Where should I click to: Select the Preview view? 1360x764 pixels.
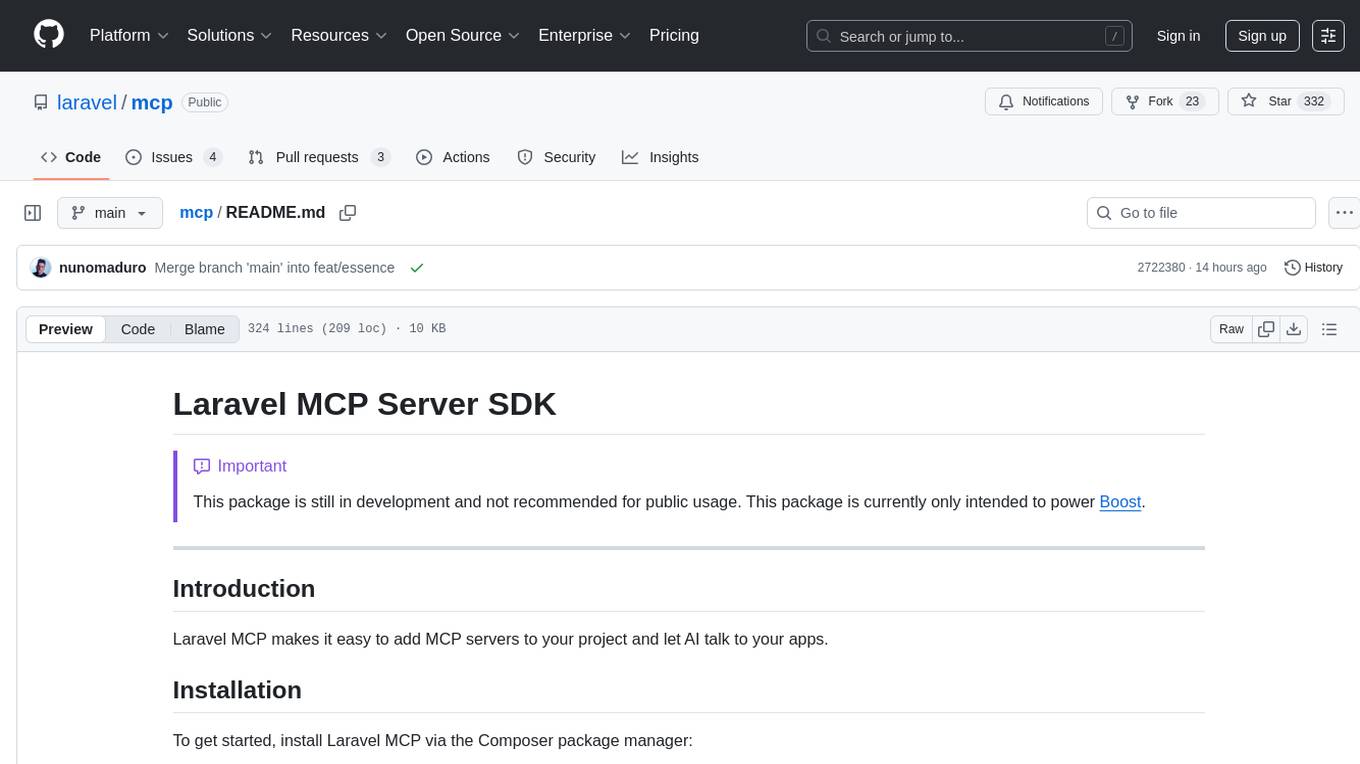[x=66, y=329]
